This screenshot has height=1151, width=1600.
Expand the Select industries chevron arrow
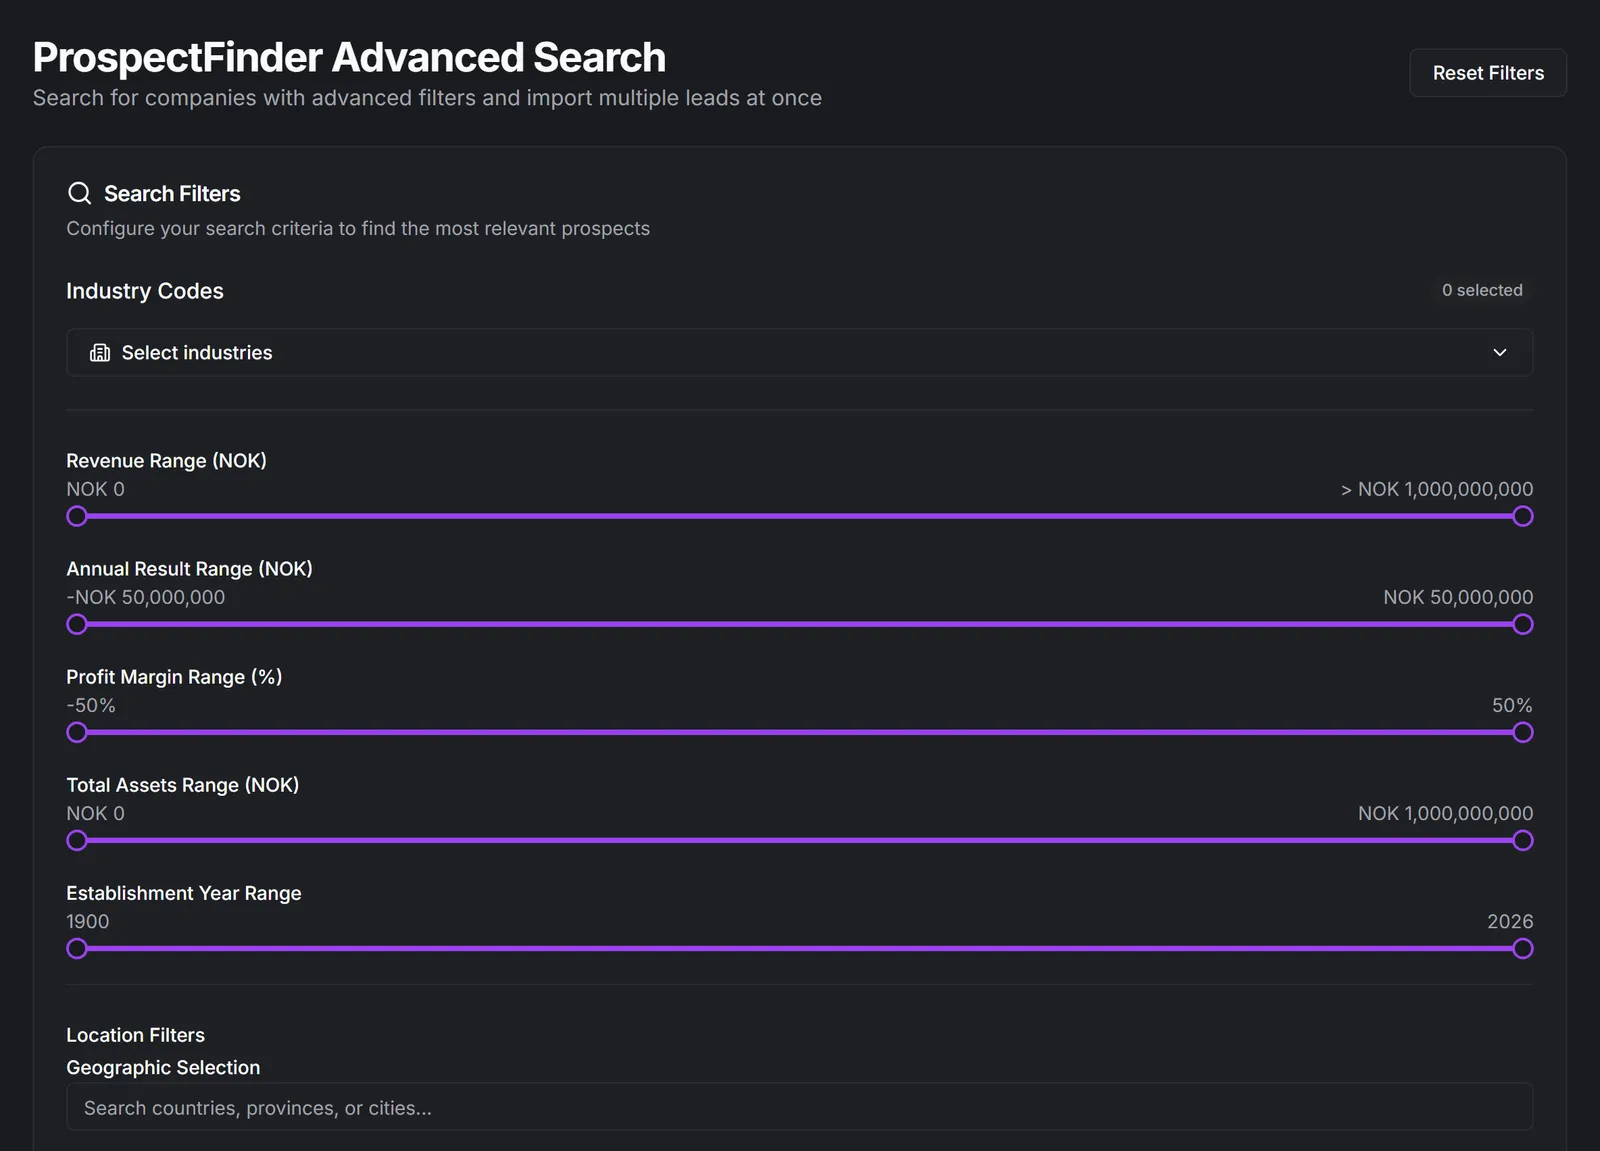[1499, 353]
